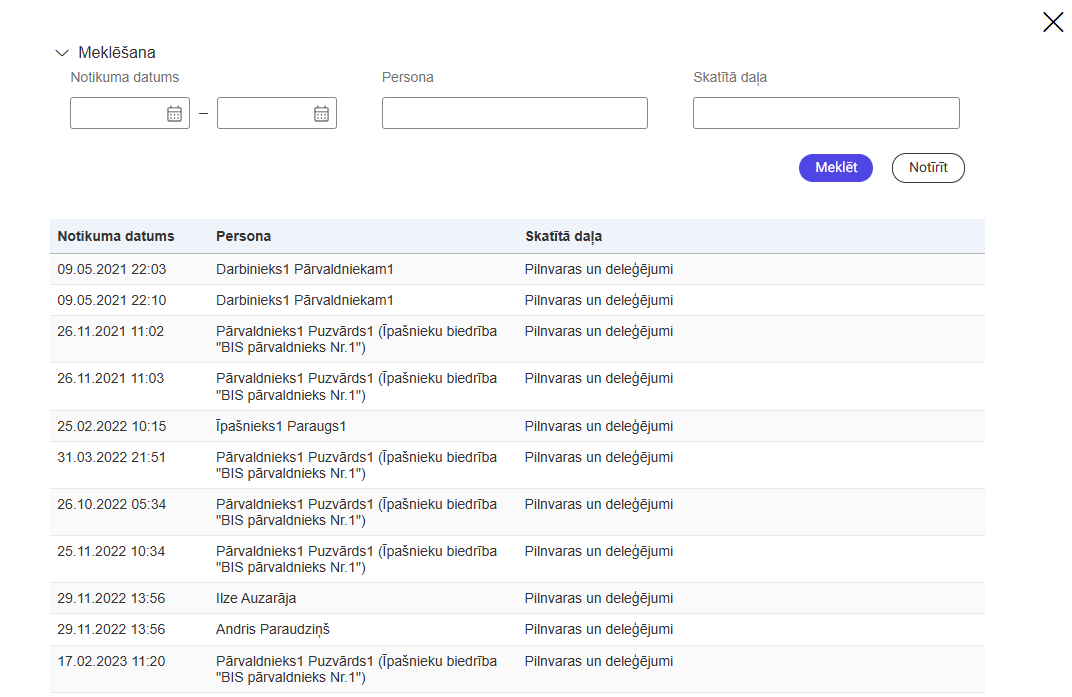Collapse the Meklēšana search section

pos(63,53)
